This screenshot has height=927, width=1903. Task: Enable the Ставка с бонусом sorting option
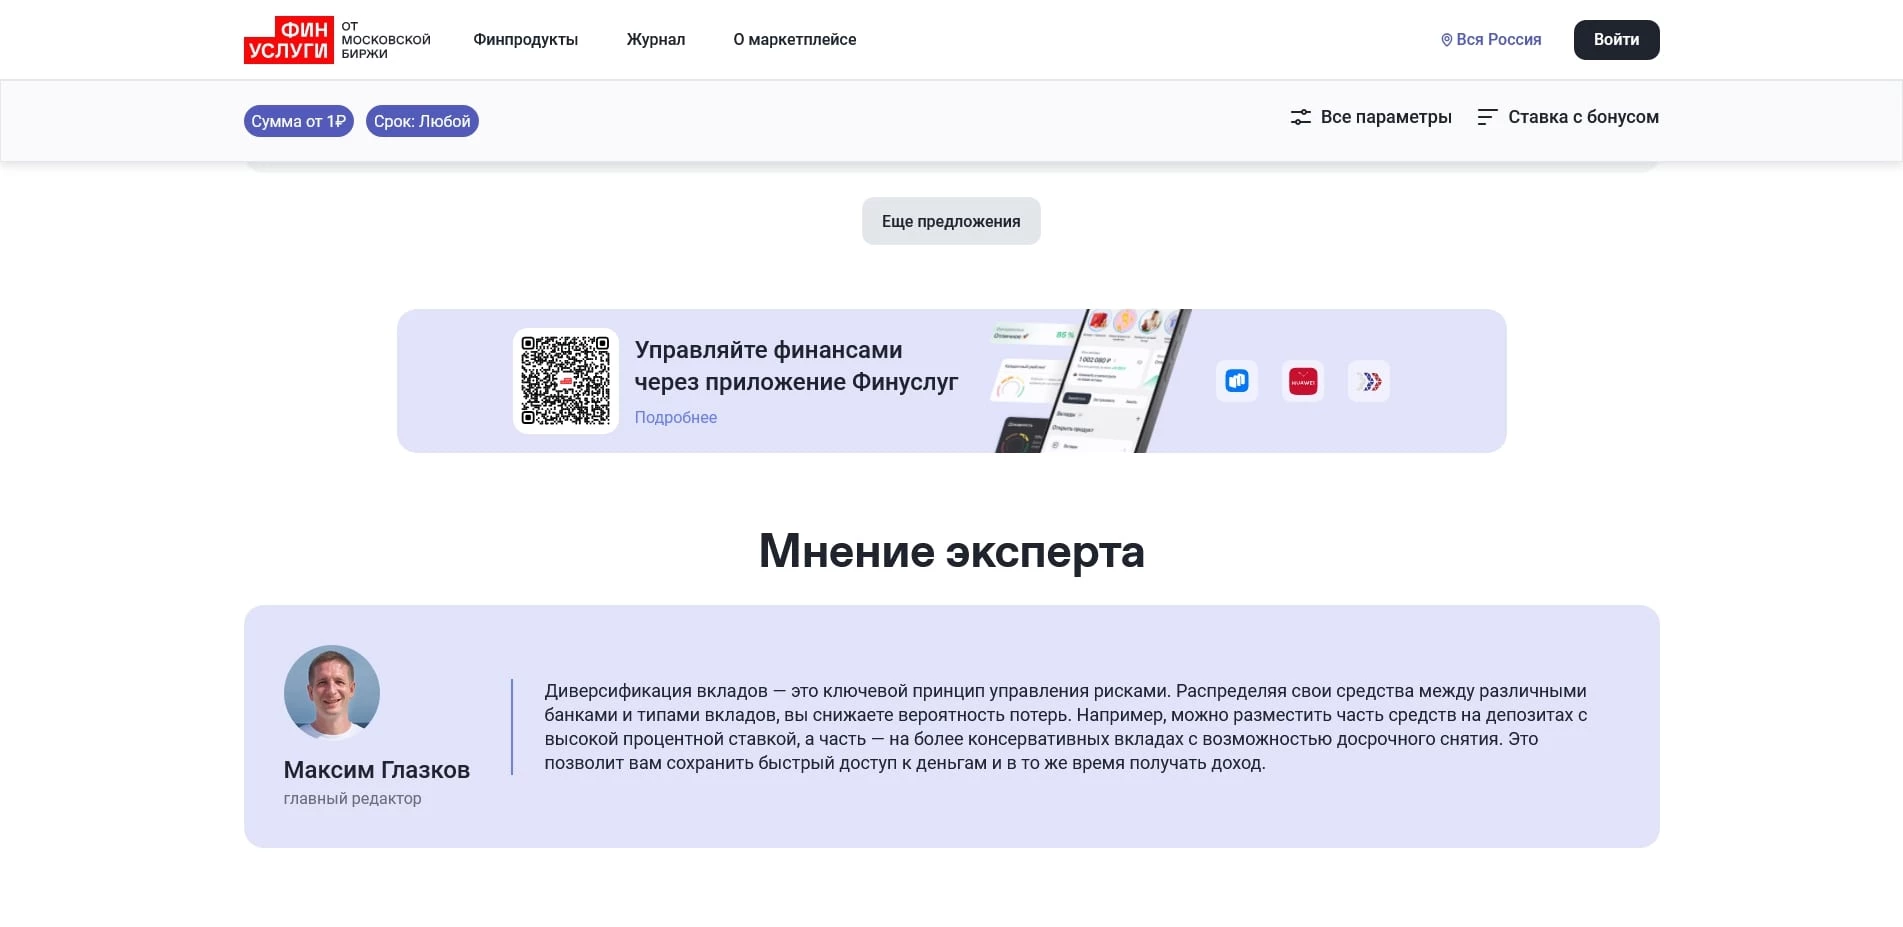coord(1583,117)
